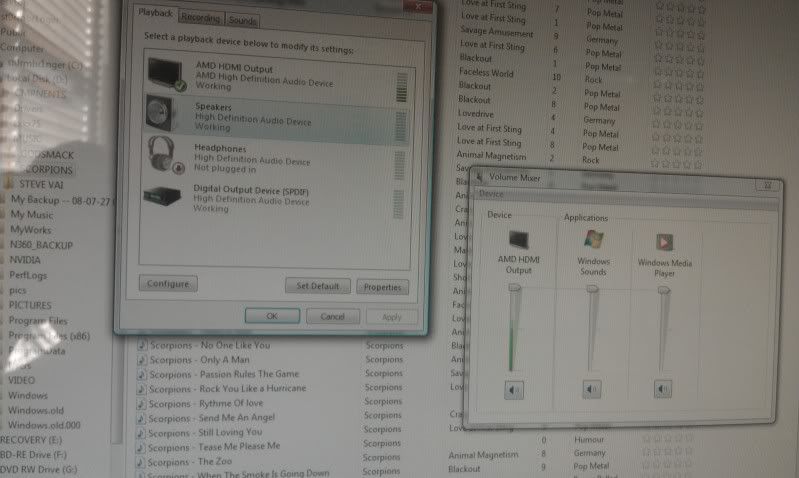Screen dimensions: 799x478
Task: Switch to the Playback tab
Action: tap(155, 13)
